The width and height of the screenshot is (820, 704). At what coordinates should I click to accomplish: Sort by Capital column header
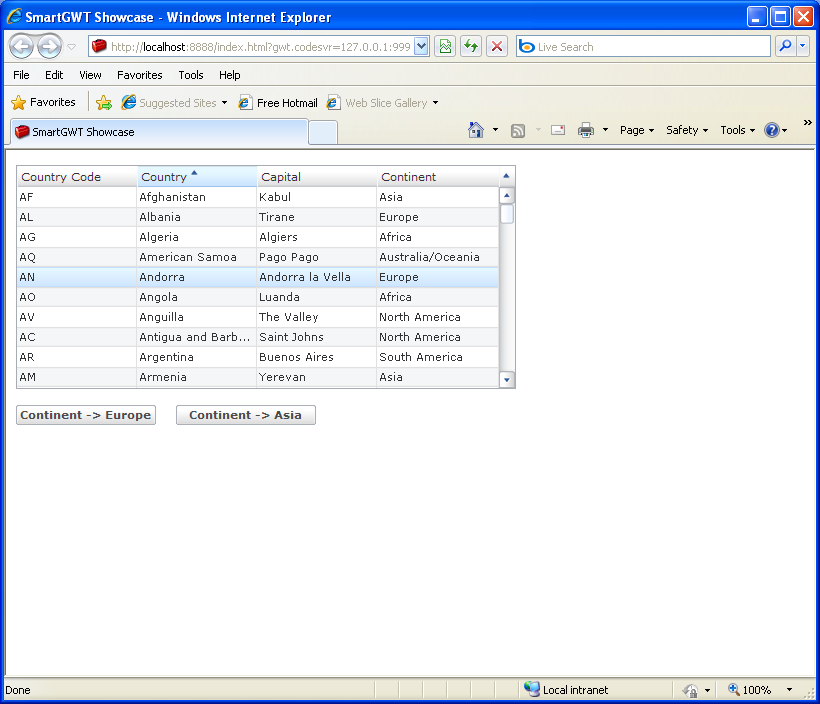point(317,177)
